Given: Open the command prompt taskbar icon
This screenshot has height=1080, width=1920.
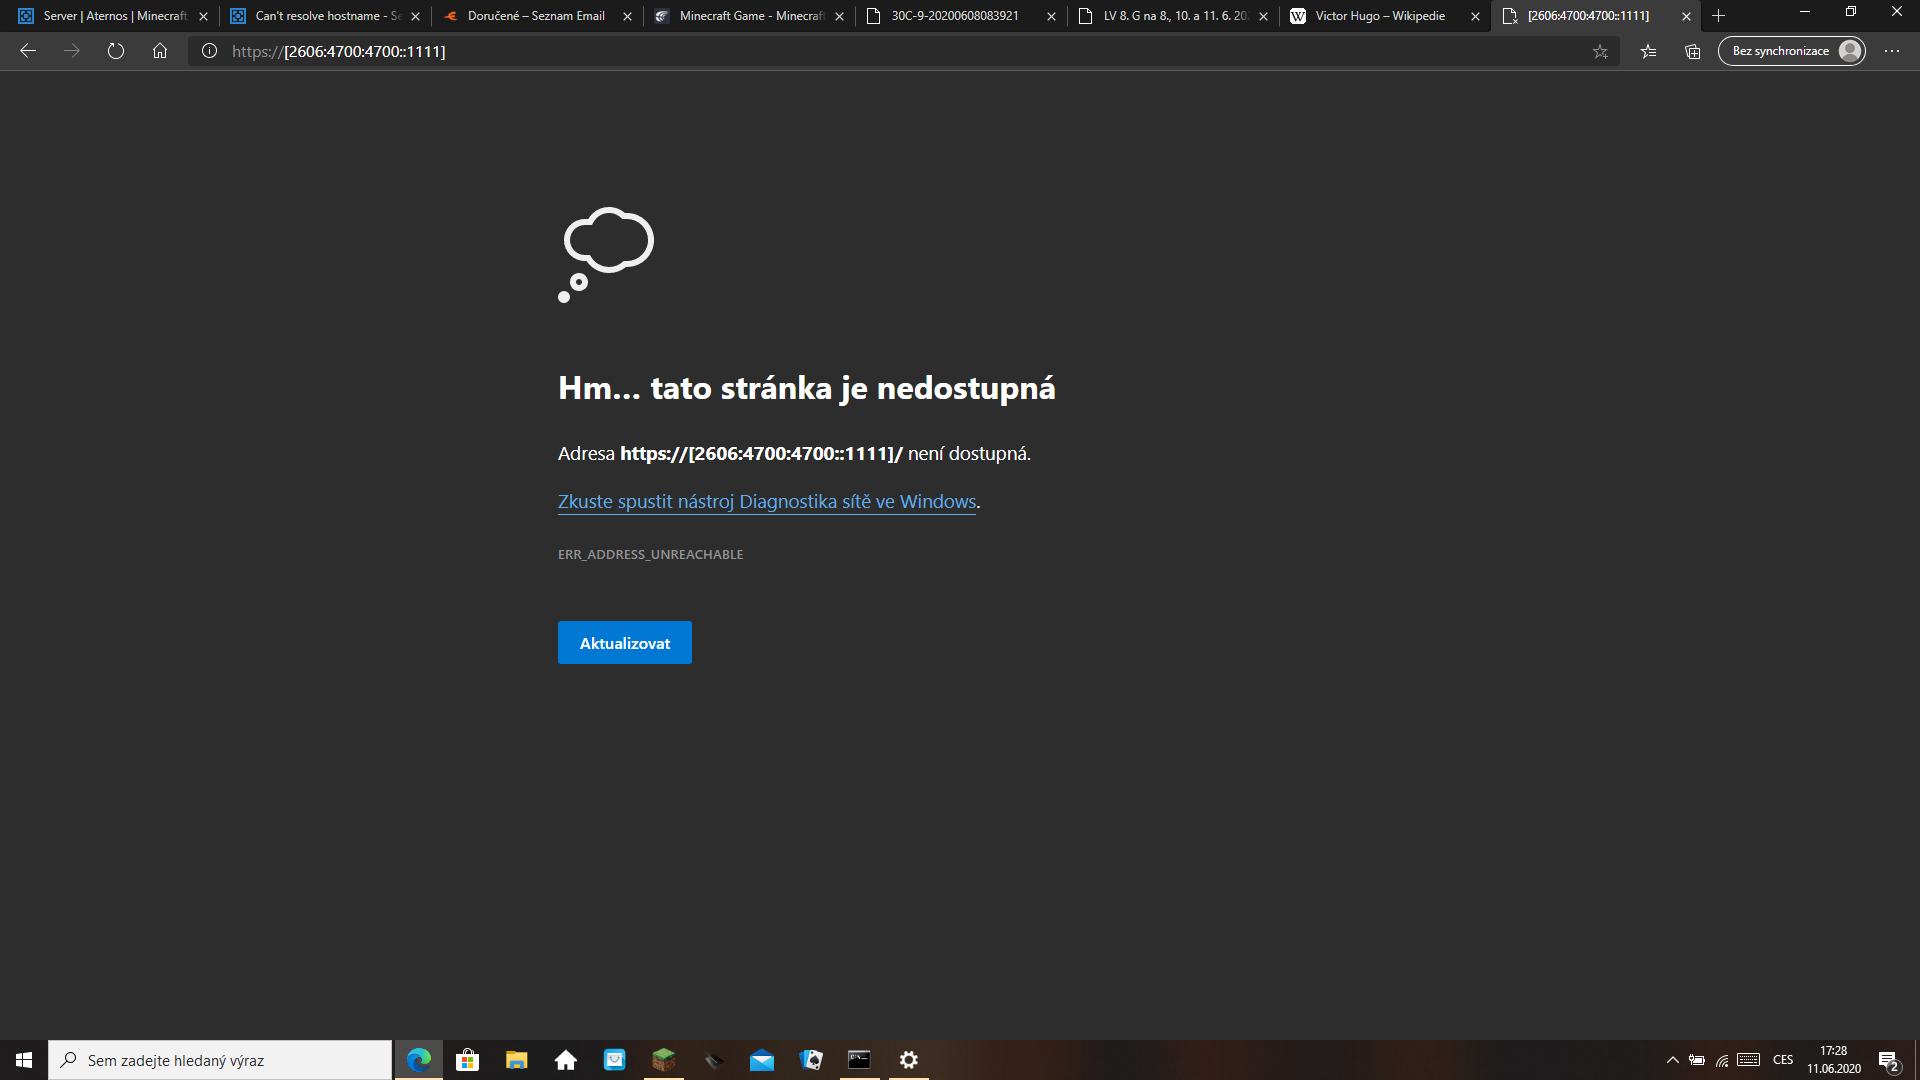Looking at the screenshot, I should tap(860, 1060).
